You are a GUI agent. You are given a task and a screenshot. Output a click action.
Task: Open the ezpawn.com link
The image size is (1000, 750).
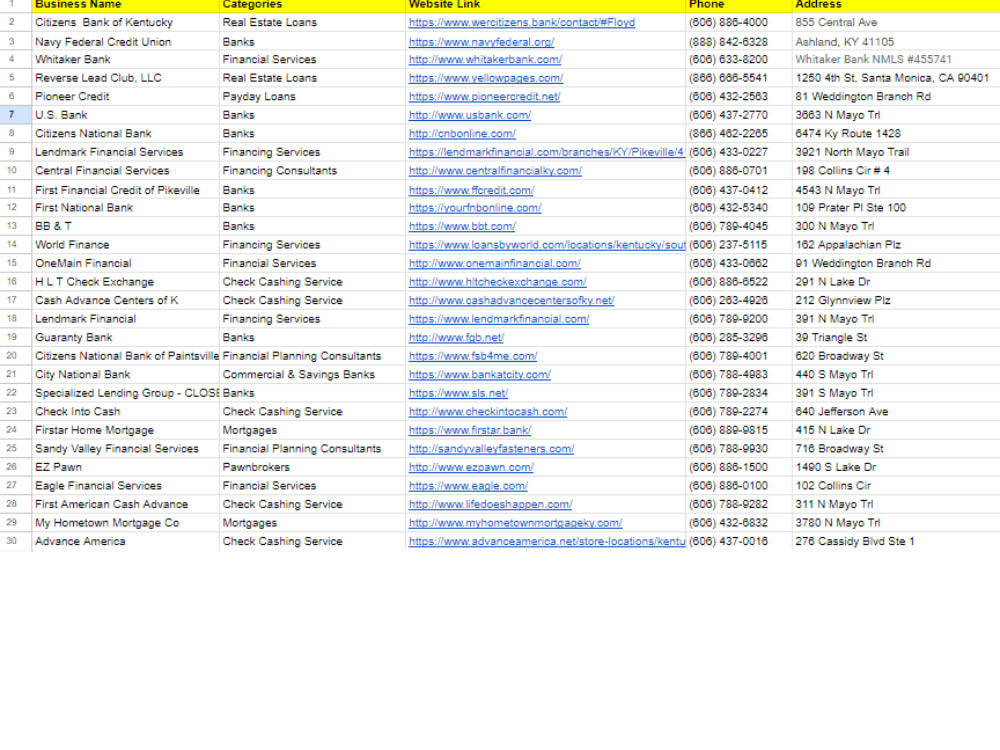pyautogui.click(x=471, y=466)
